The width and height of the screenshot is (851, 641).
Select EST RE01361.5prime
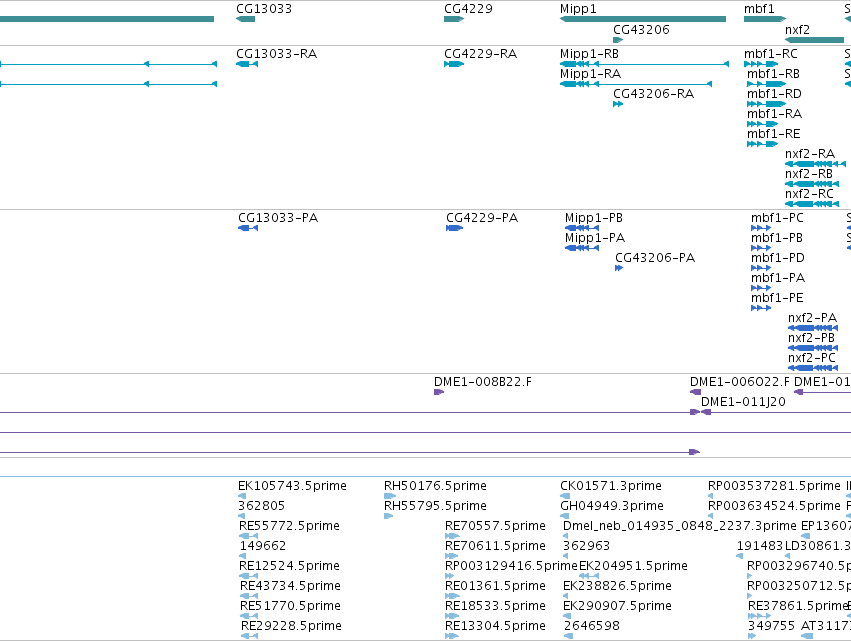point(495,586)
